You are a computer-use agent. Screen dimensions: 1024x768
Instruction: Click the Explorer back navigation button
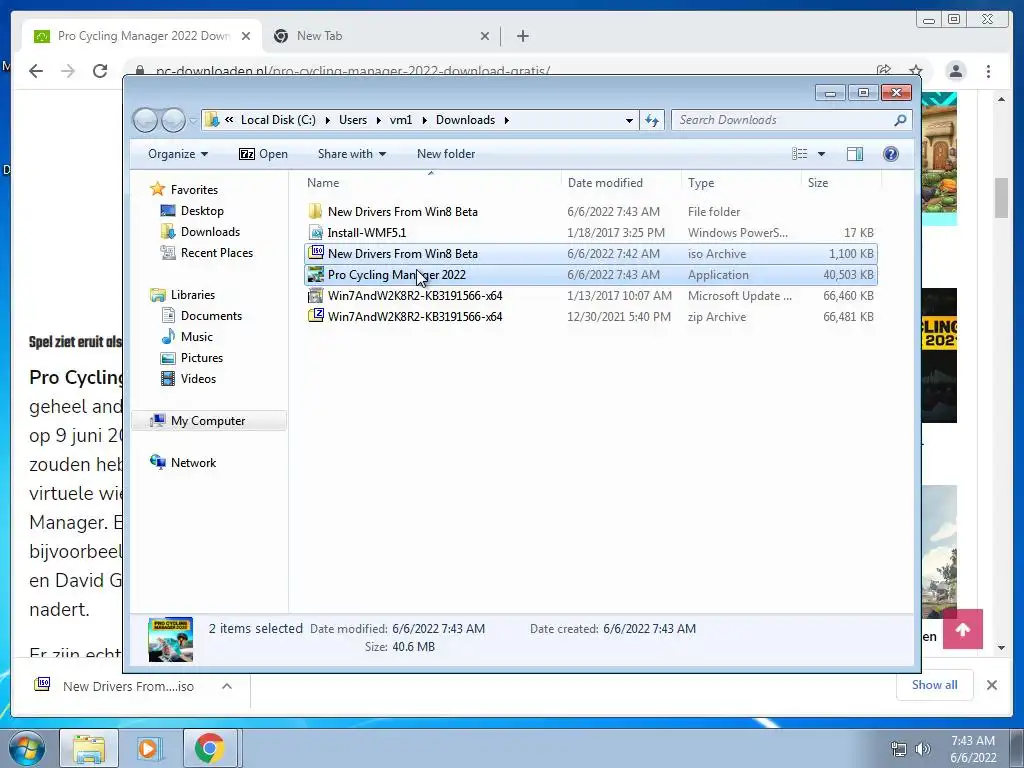click(145, 120)
